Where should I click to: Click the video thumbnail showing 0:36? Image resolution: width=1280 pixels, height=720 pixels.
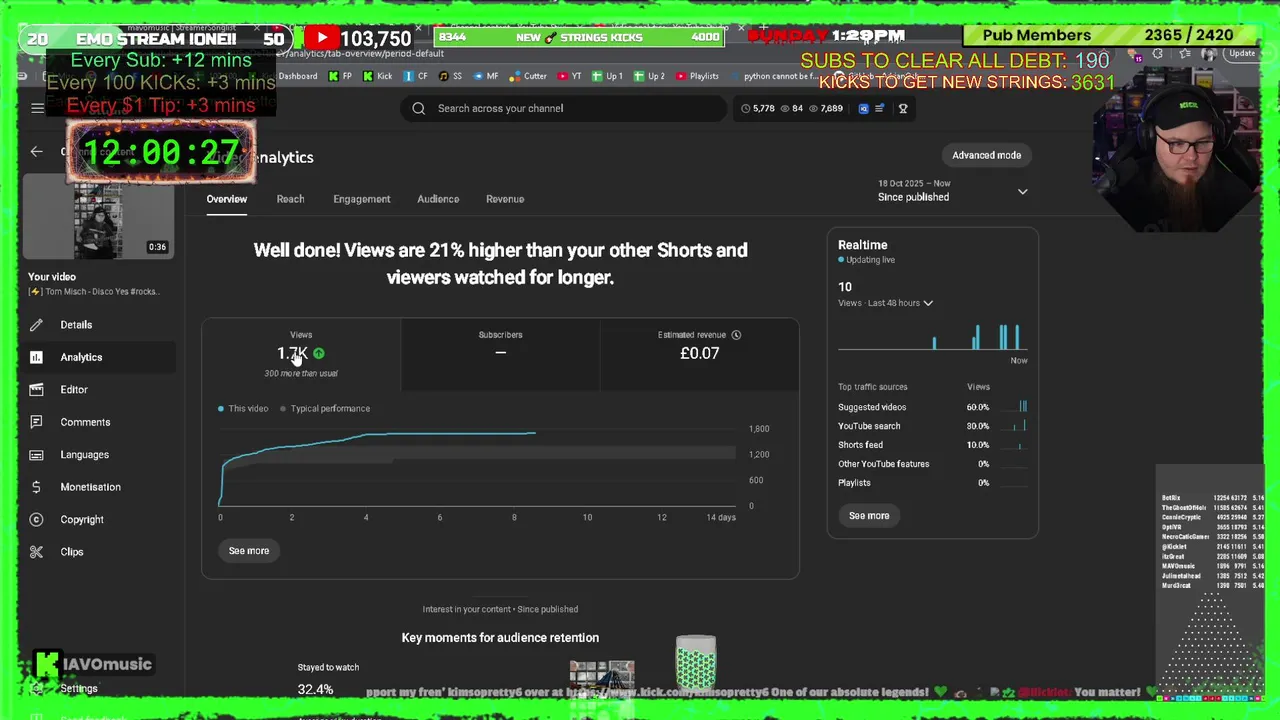[x=99, y=216]
